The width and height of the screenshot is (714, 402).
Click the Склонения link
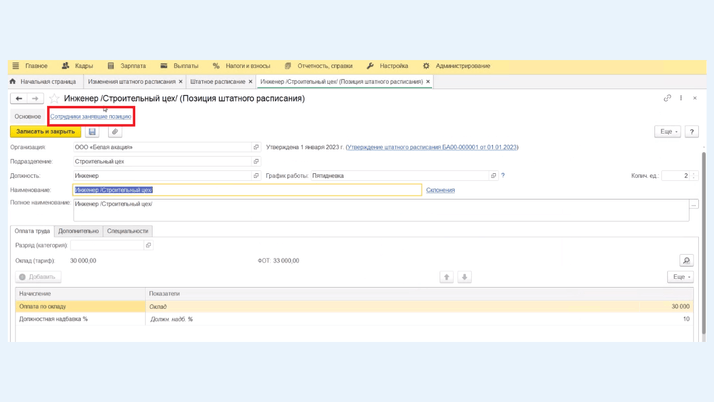coord(440,190)
